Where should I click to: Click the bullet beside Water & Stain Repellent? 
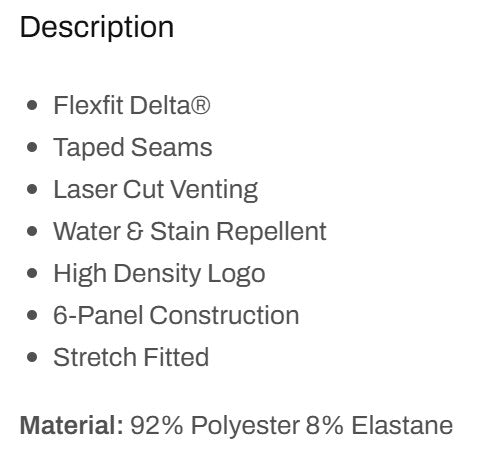coord(32,231)
